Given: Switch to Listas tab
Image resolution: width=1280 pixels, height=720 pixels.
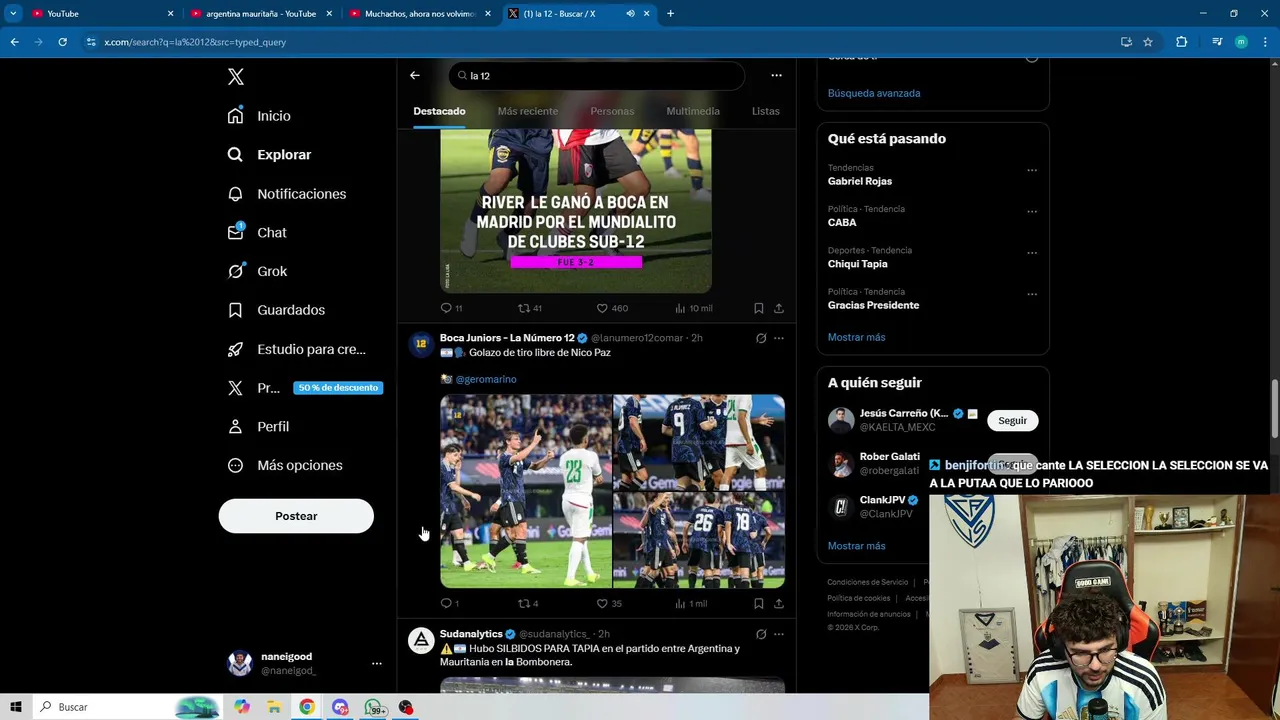Looking at the screenshot, I should pyautogui.click(x=765, y=111).
